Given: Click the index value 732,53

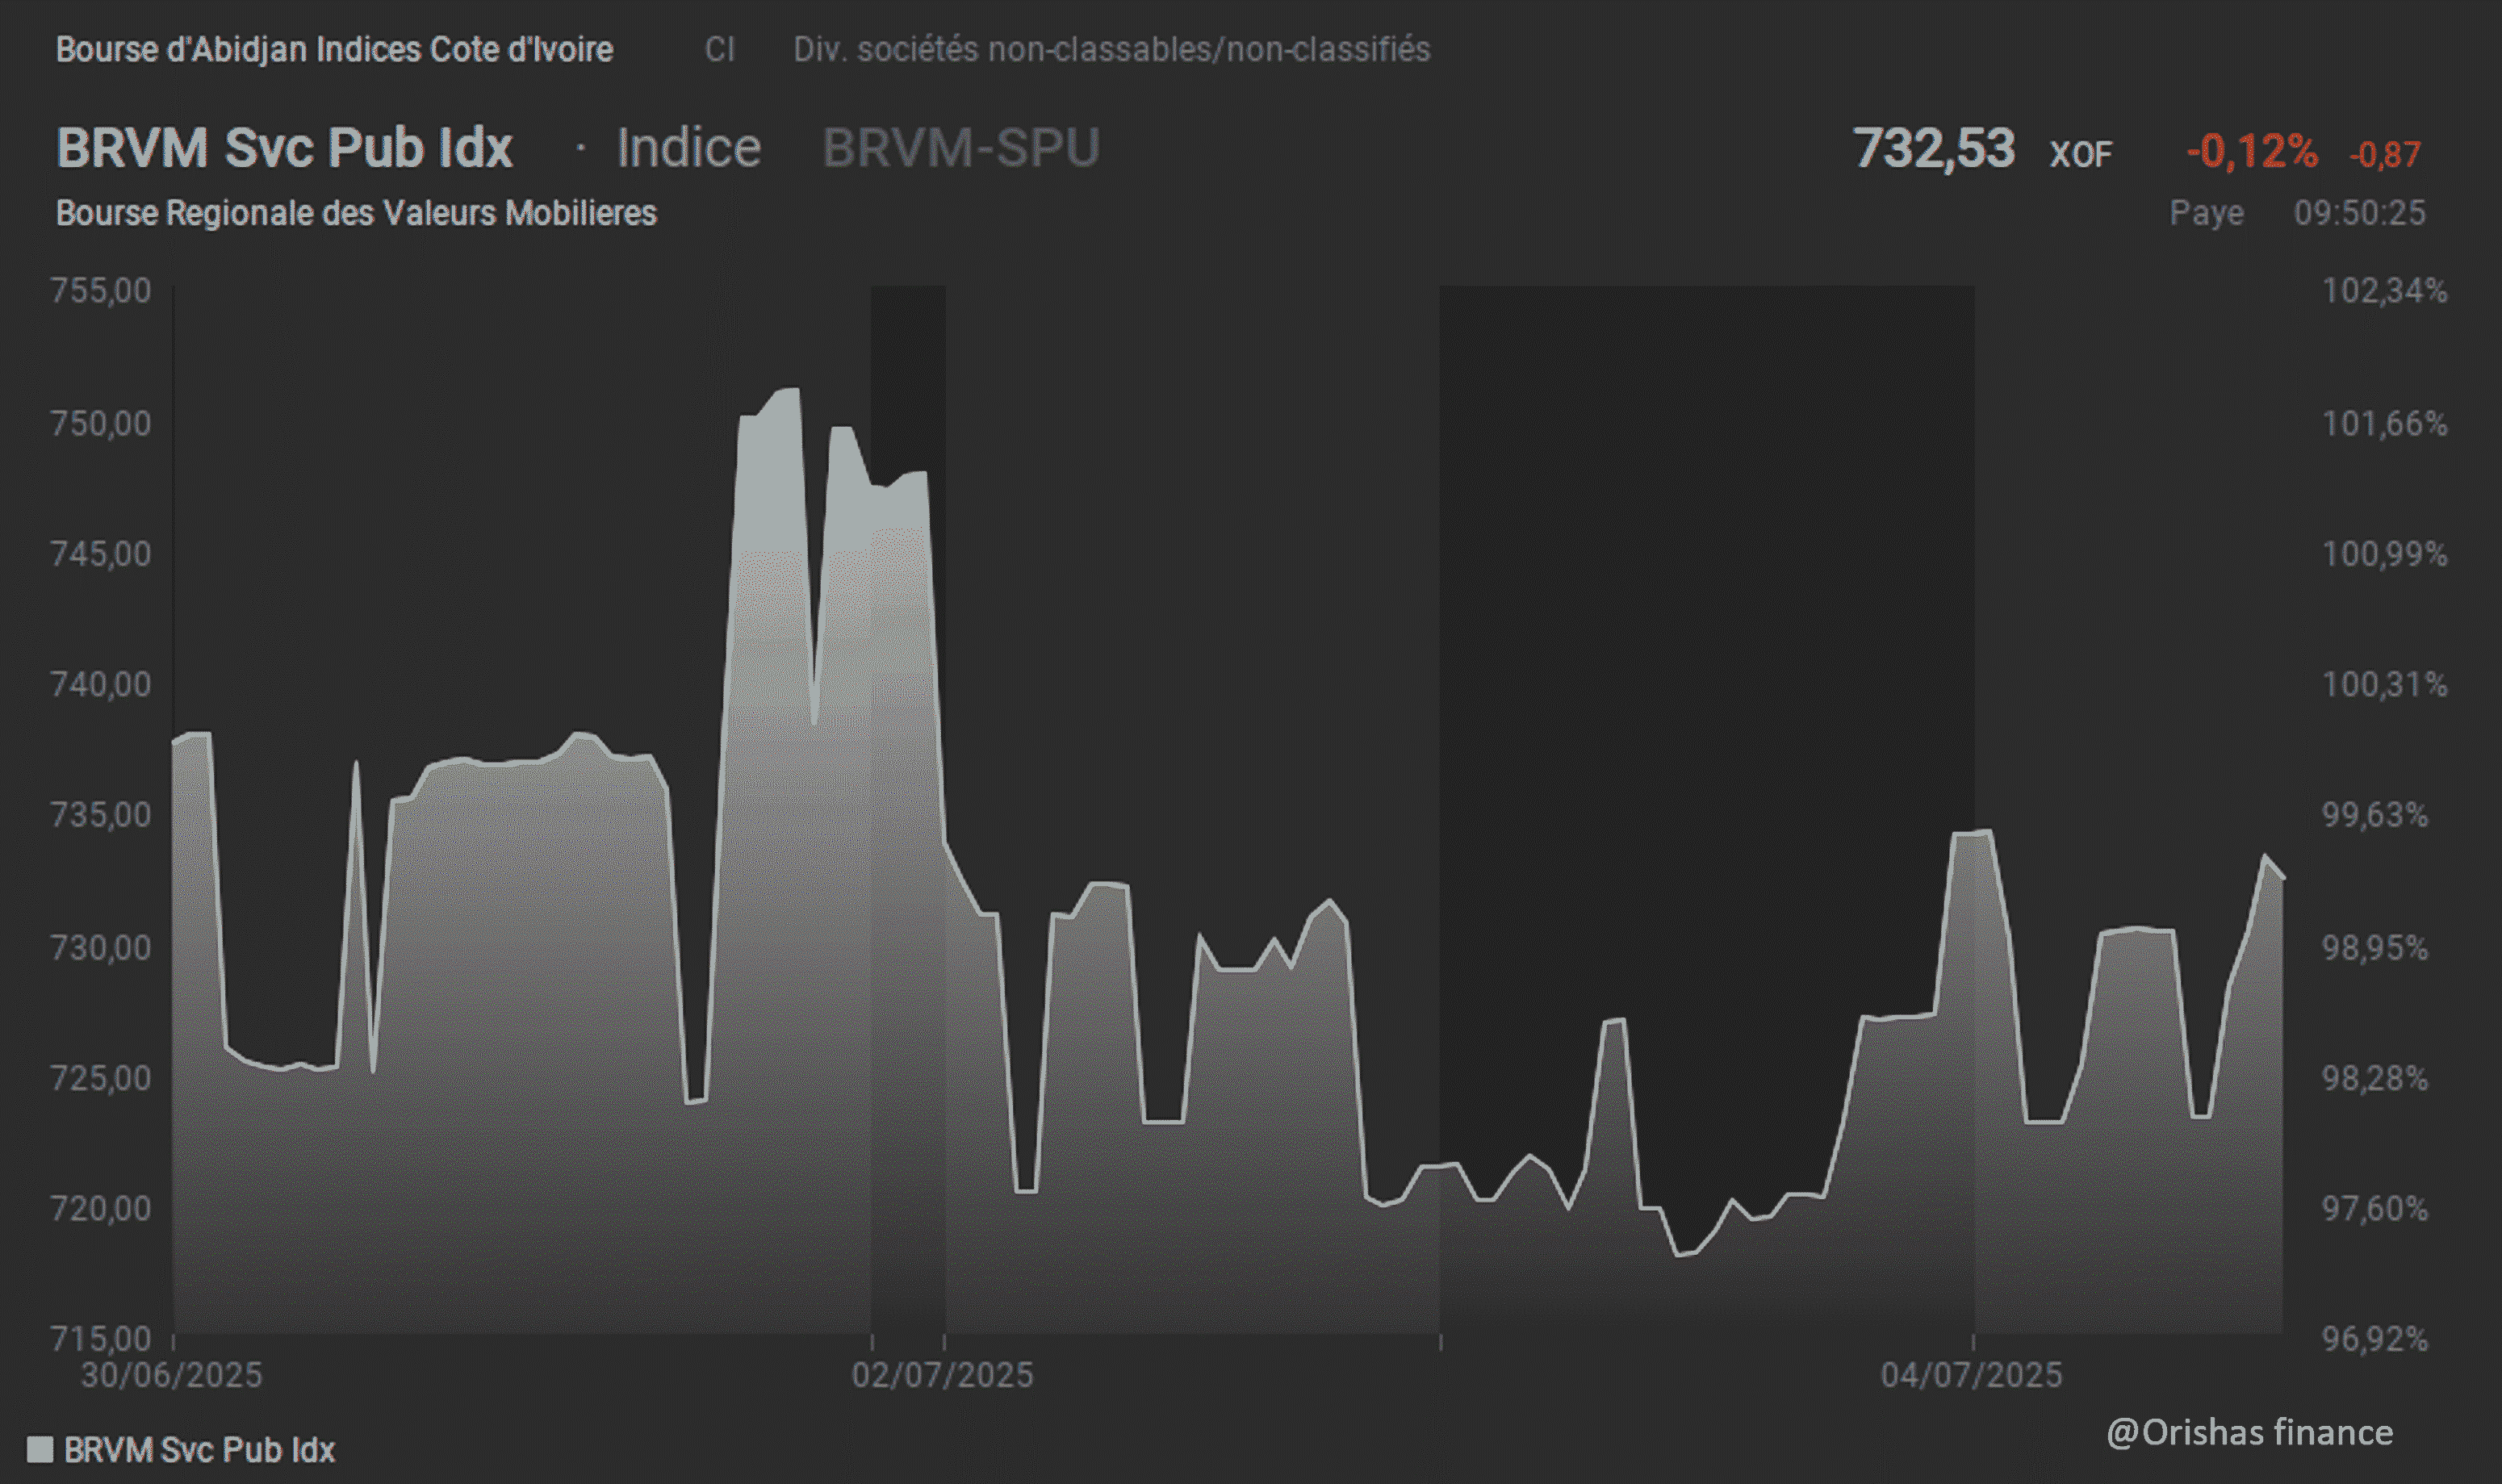Looking at the screenshot, I should point(1934,149).
